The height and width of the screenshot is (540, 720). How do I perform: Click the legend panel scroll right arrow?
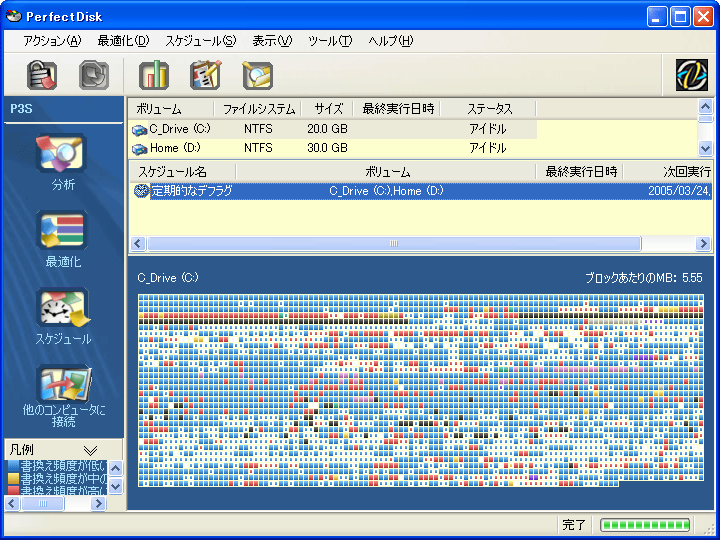click(x=97, y=503)
